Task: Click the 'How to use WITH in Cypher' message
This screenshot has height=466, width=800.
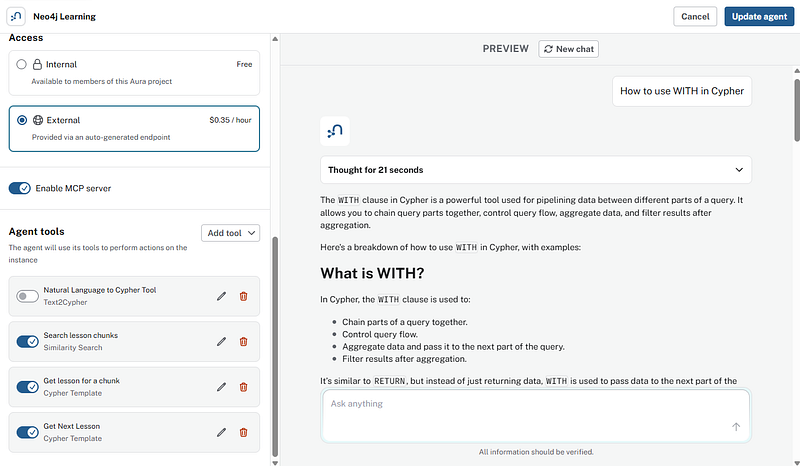Action: coord(682,91)
